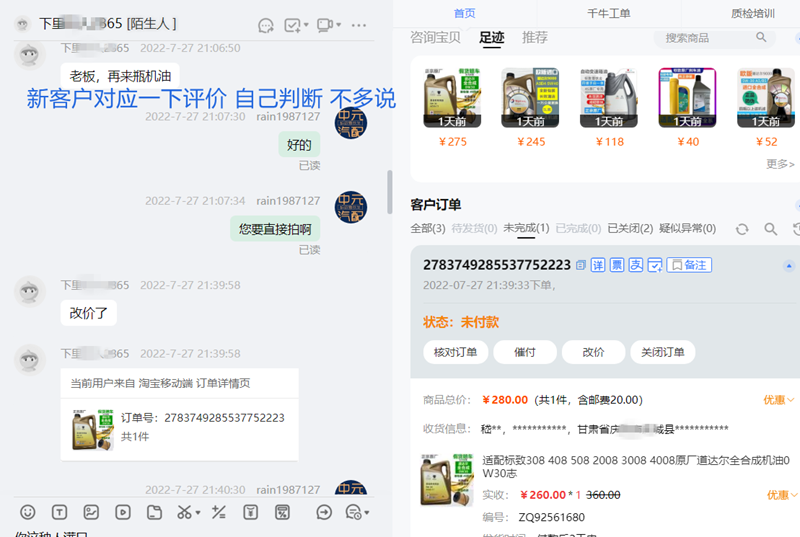The height and width of the screenshot is (537, 800).
Task: Open the emoji picker in chat toolbar
Action: coord(28,512)
